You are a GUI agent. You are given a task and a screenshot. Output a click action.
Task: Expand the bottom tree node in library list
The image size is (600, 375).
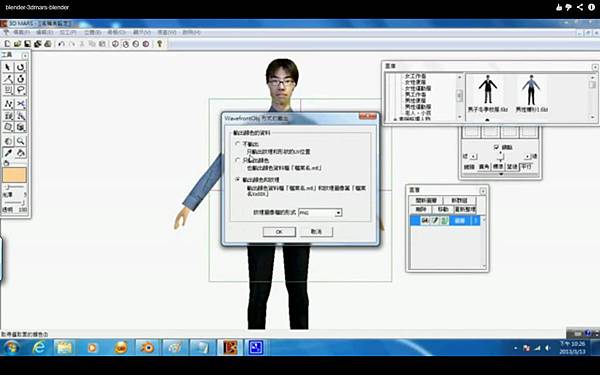[x=395, y=119]
